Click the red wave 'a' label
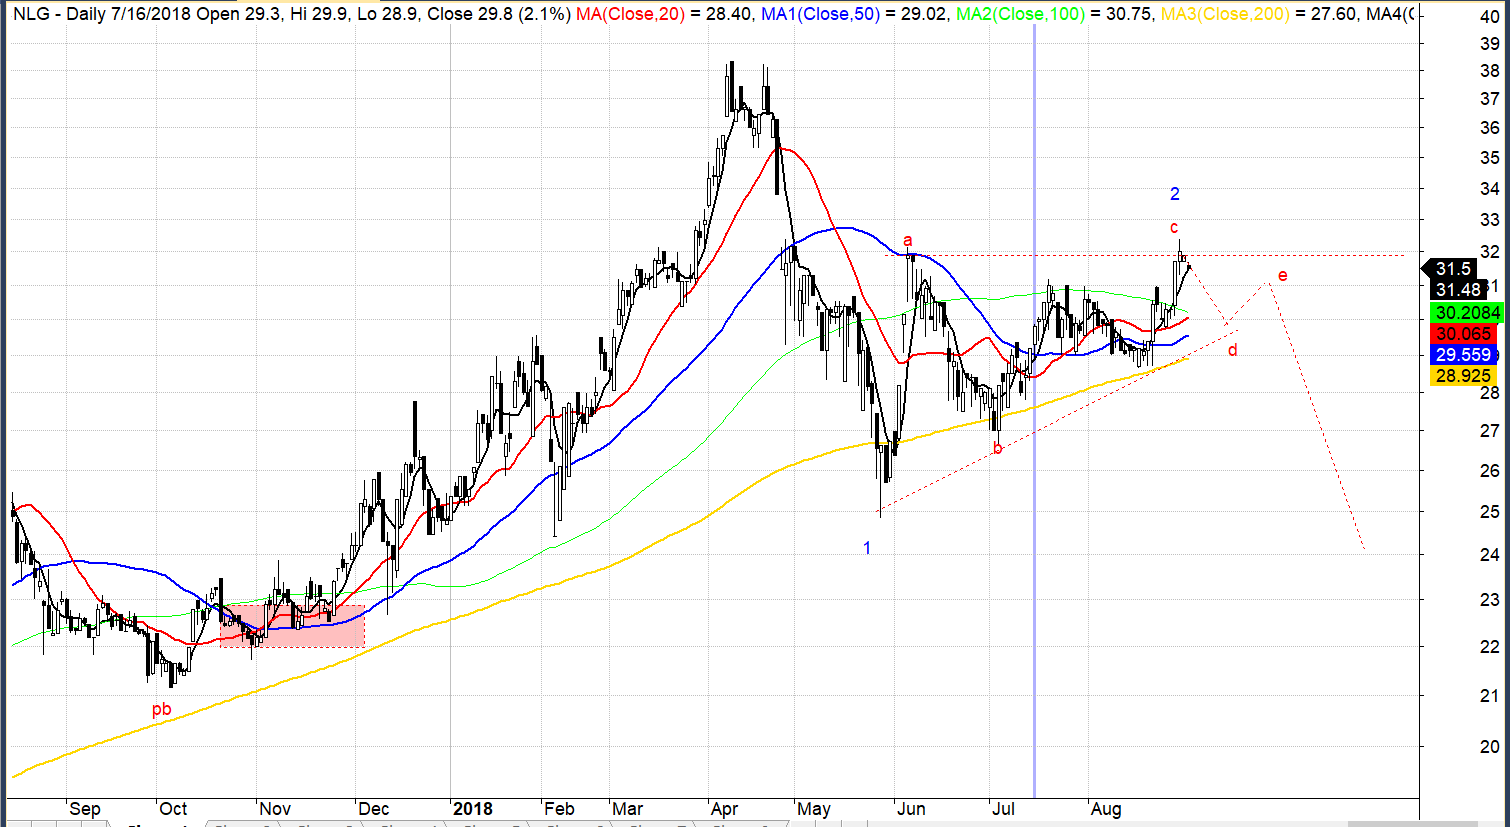Screen dimensions: 1510x827 (x=908, y=240)
